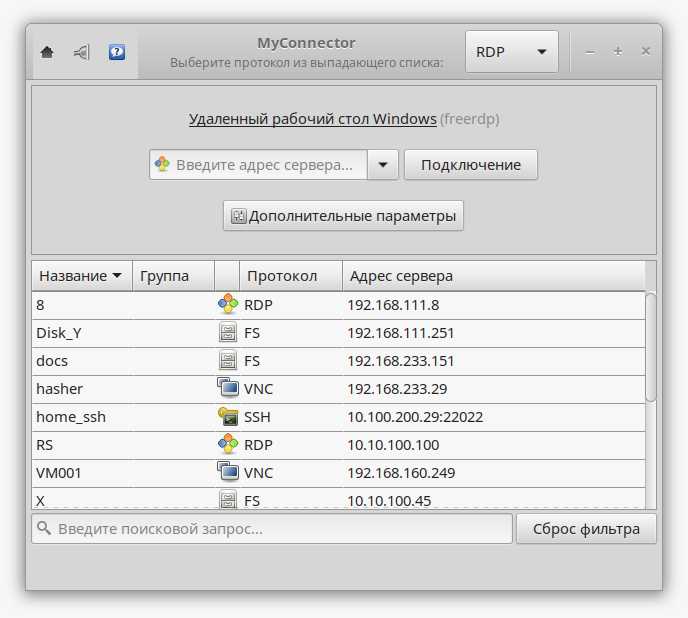Click the Протокол column header
Viewport: 688px width, 618px height.
tap(290, 276)
